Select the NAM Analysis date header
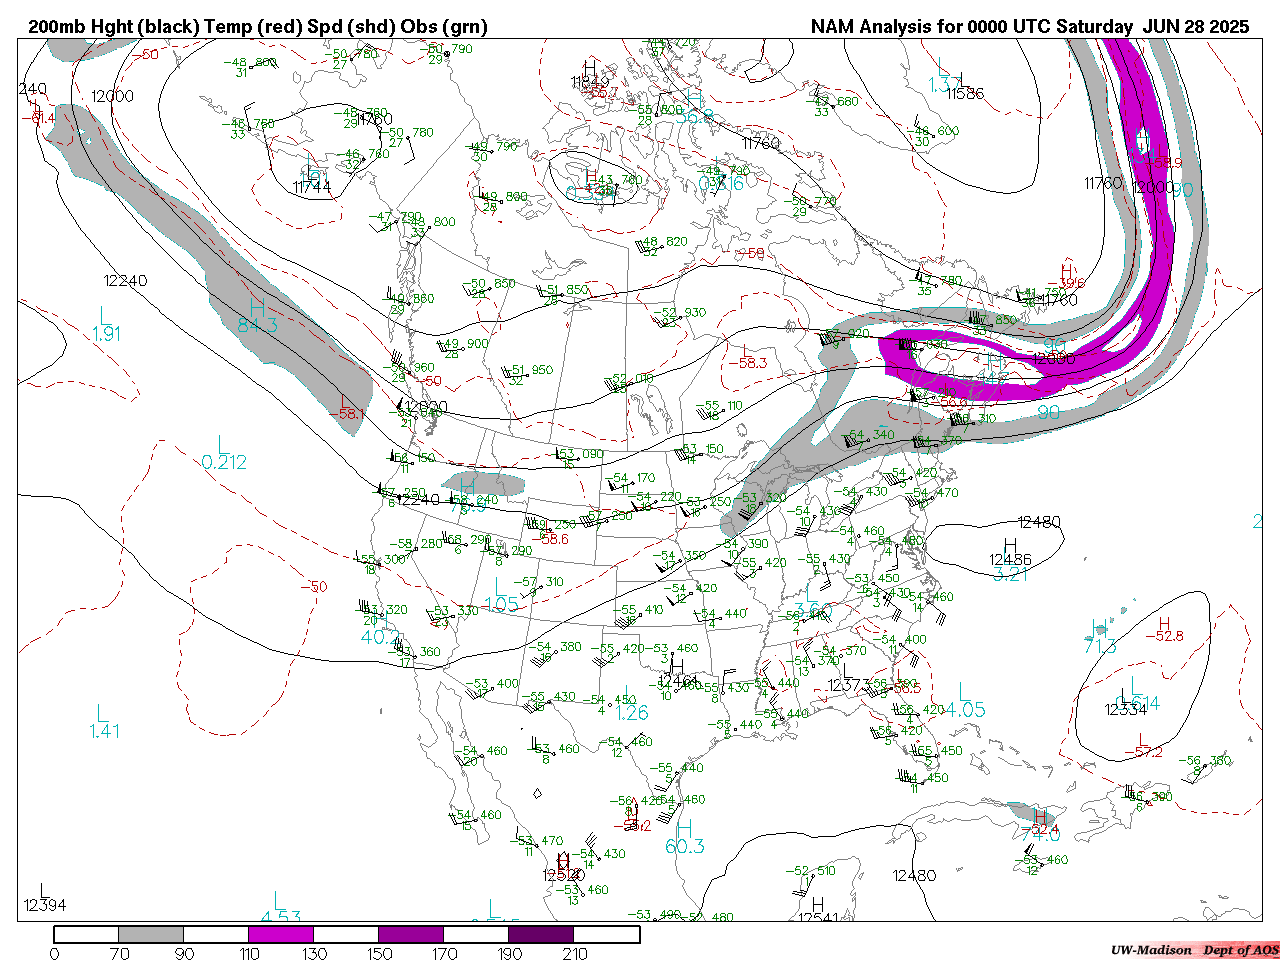The image size is (1280, 960). (1029, 27)
